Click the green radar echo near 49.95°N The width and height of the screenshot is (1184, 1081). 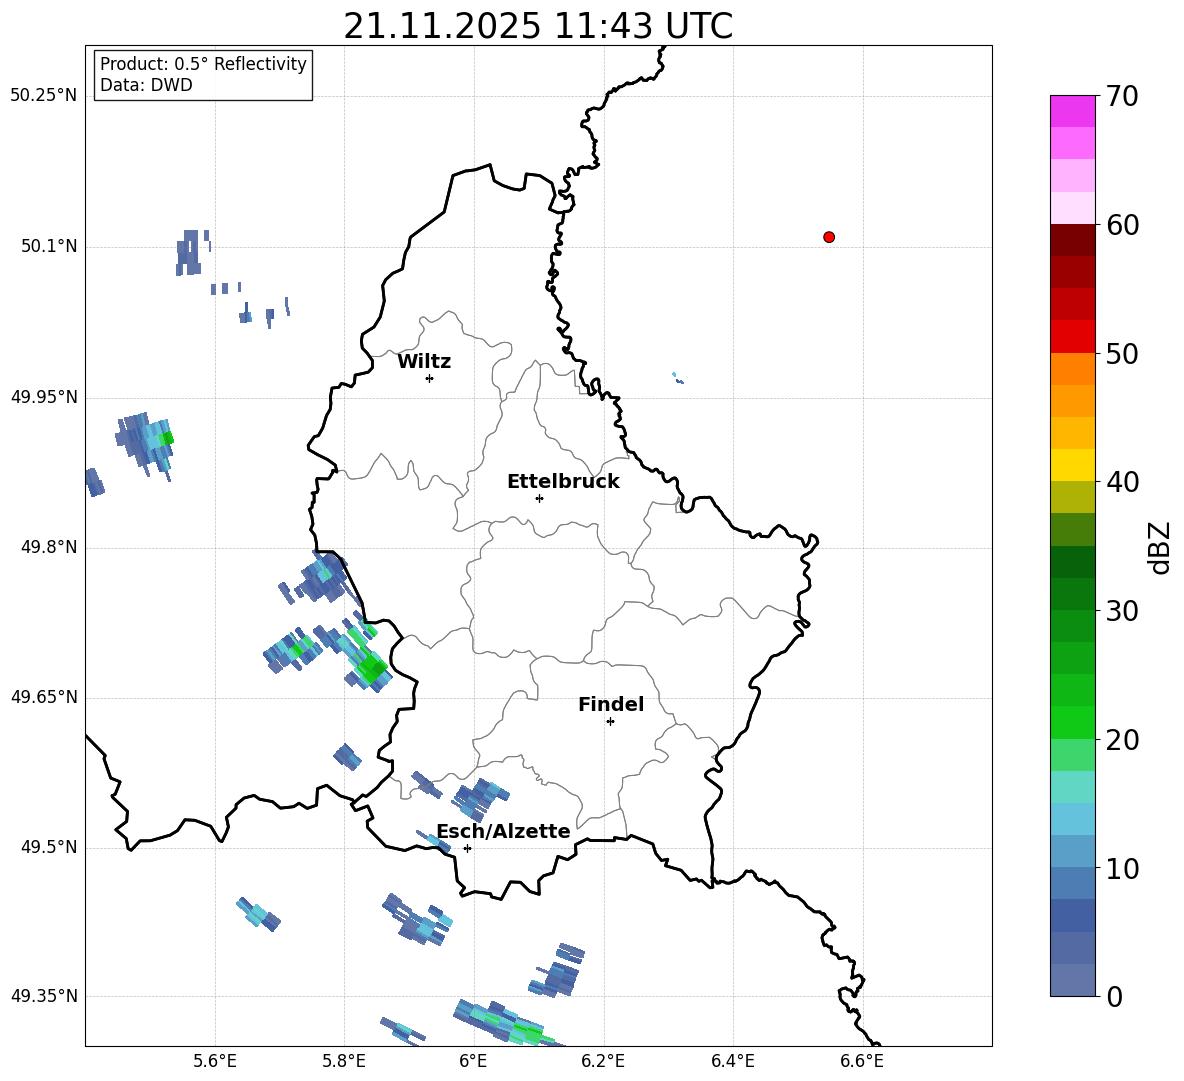[x=168, y=437]
